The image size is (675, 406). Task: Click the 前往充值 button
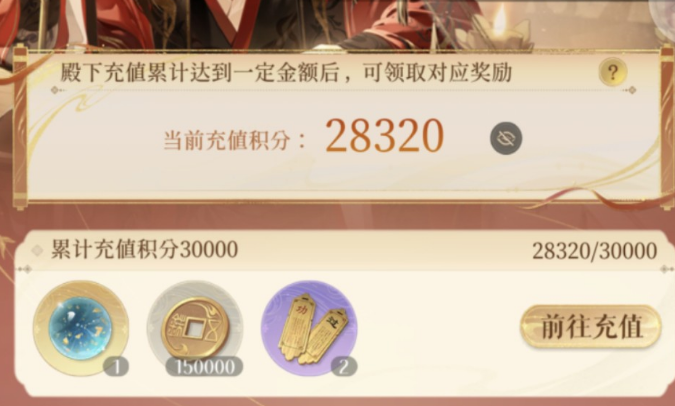(591, 326)
